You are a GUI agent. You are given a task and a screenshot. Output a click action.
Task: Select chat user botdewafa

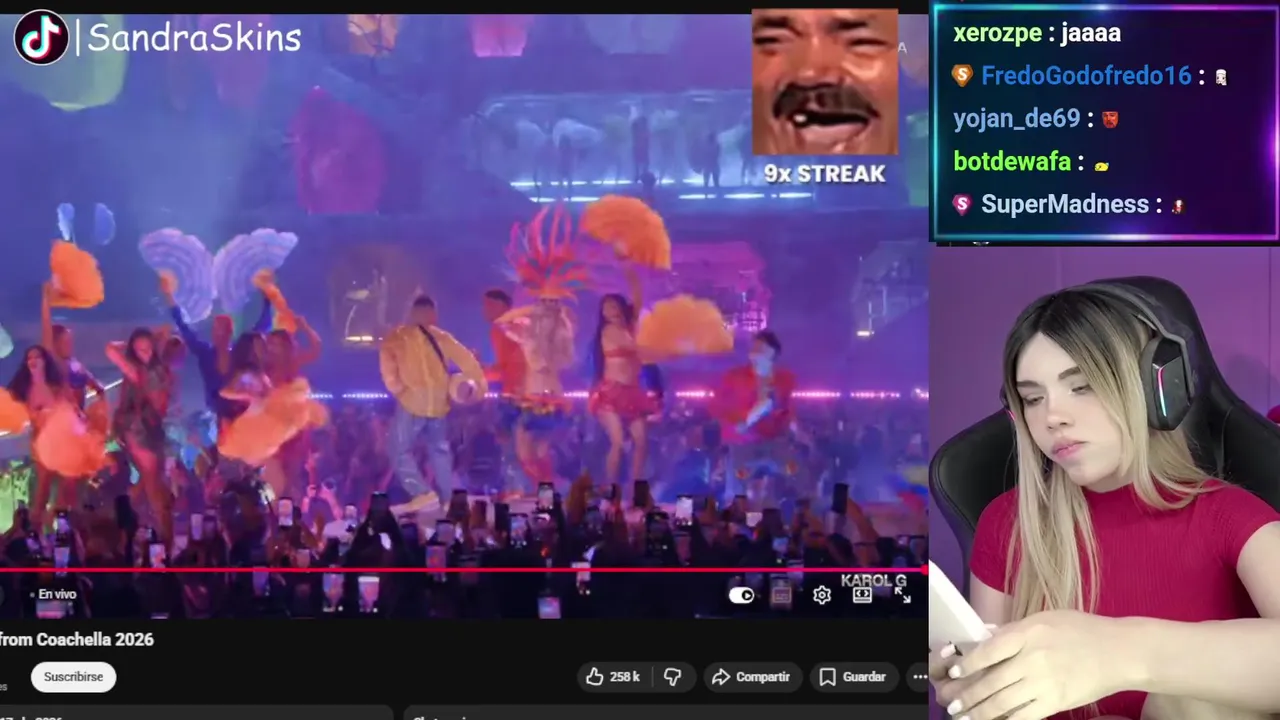tap(1011, 162)
